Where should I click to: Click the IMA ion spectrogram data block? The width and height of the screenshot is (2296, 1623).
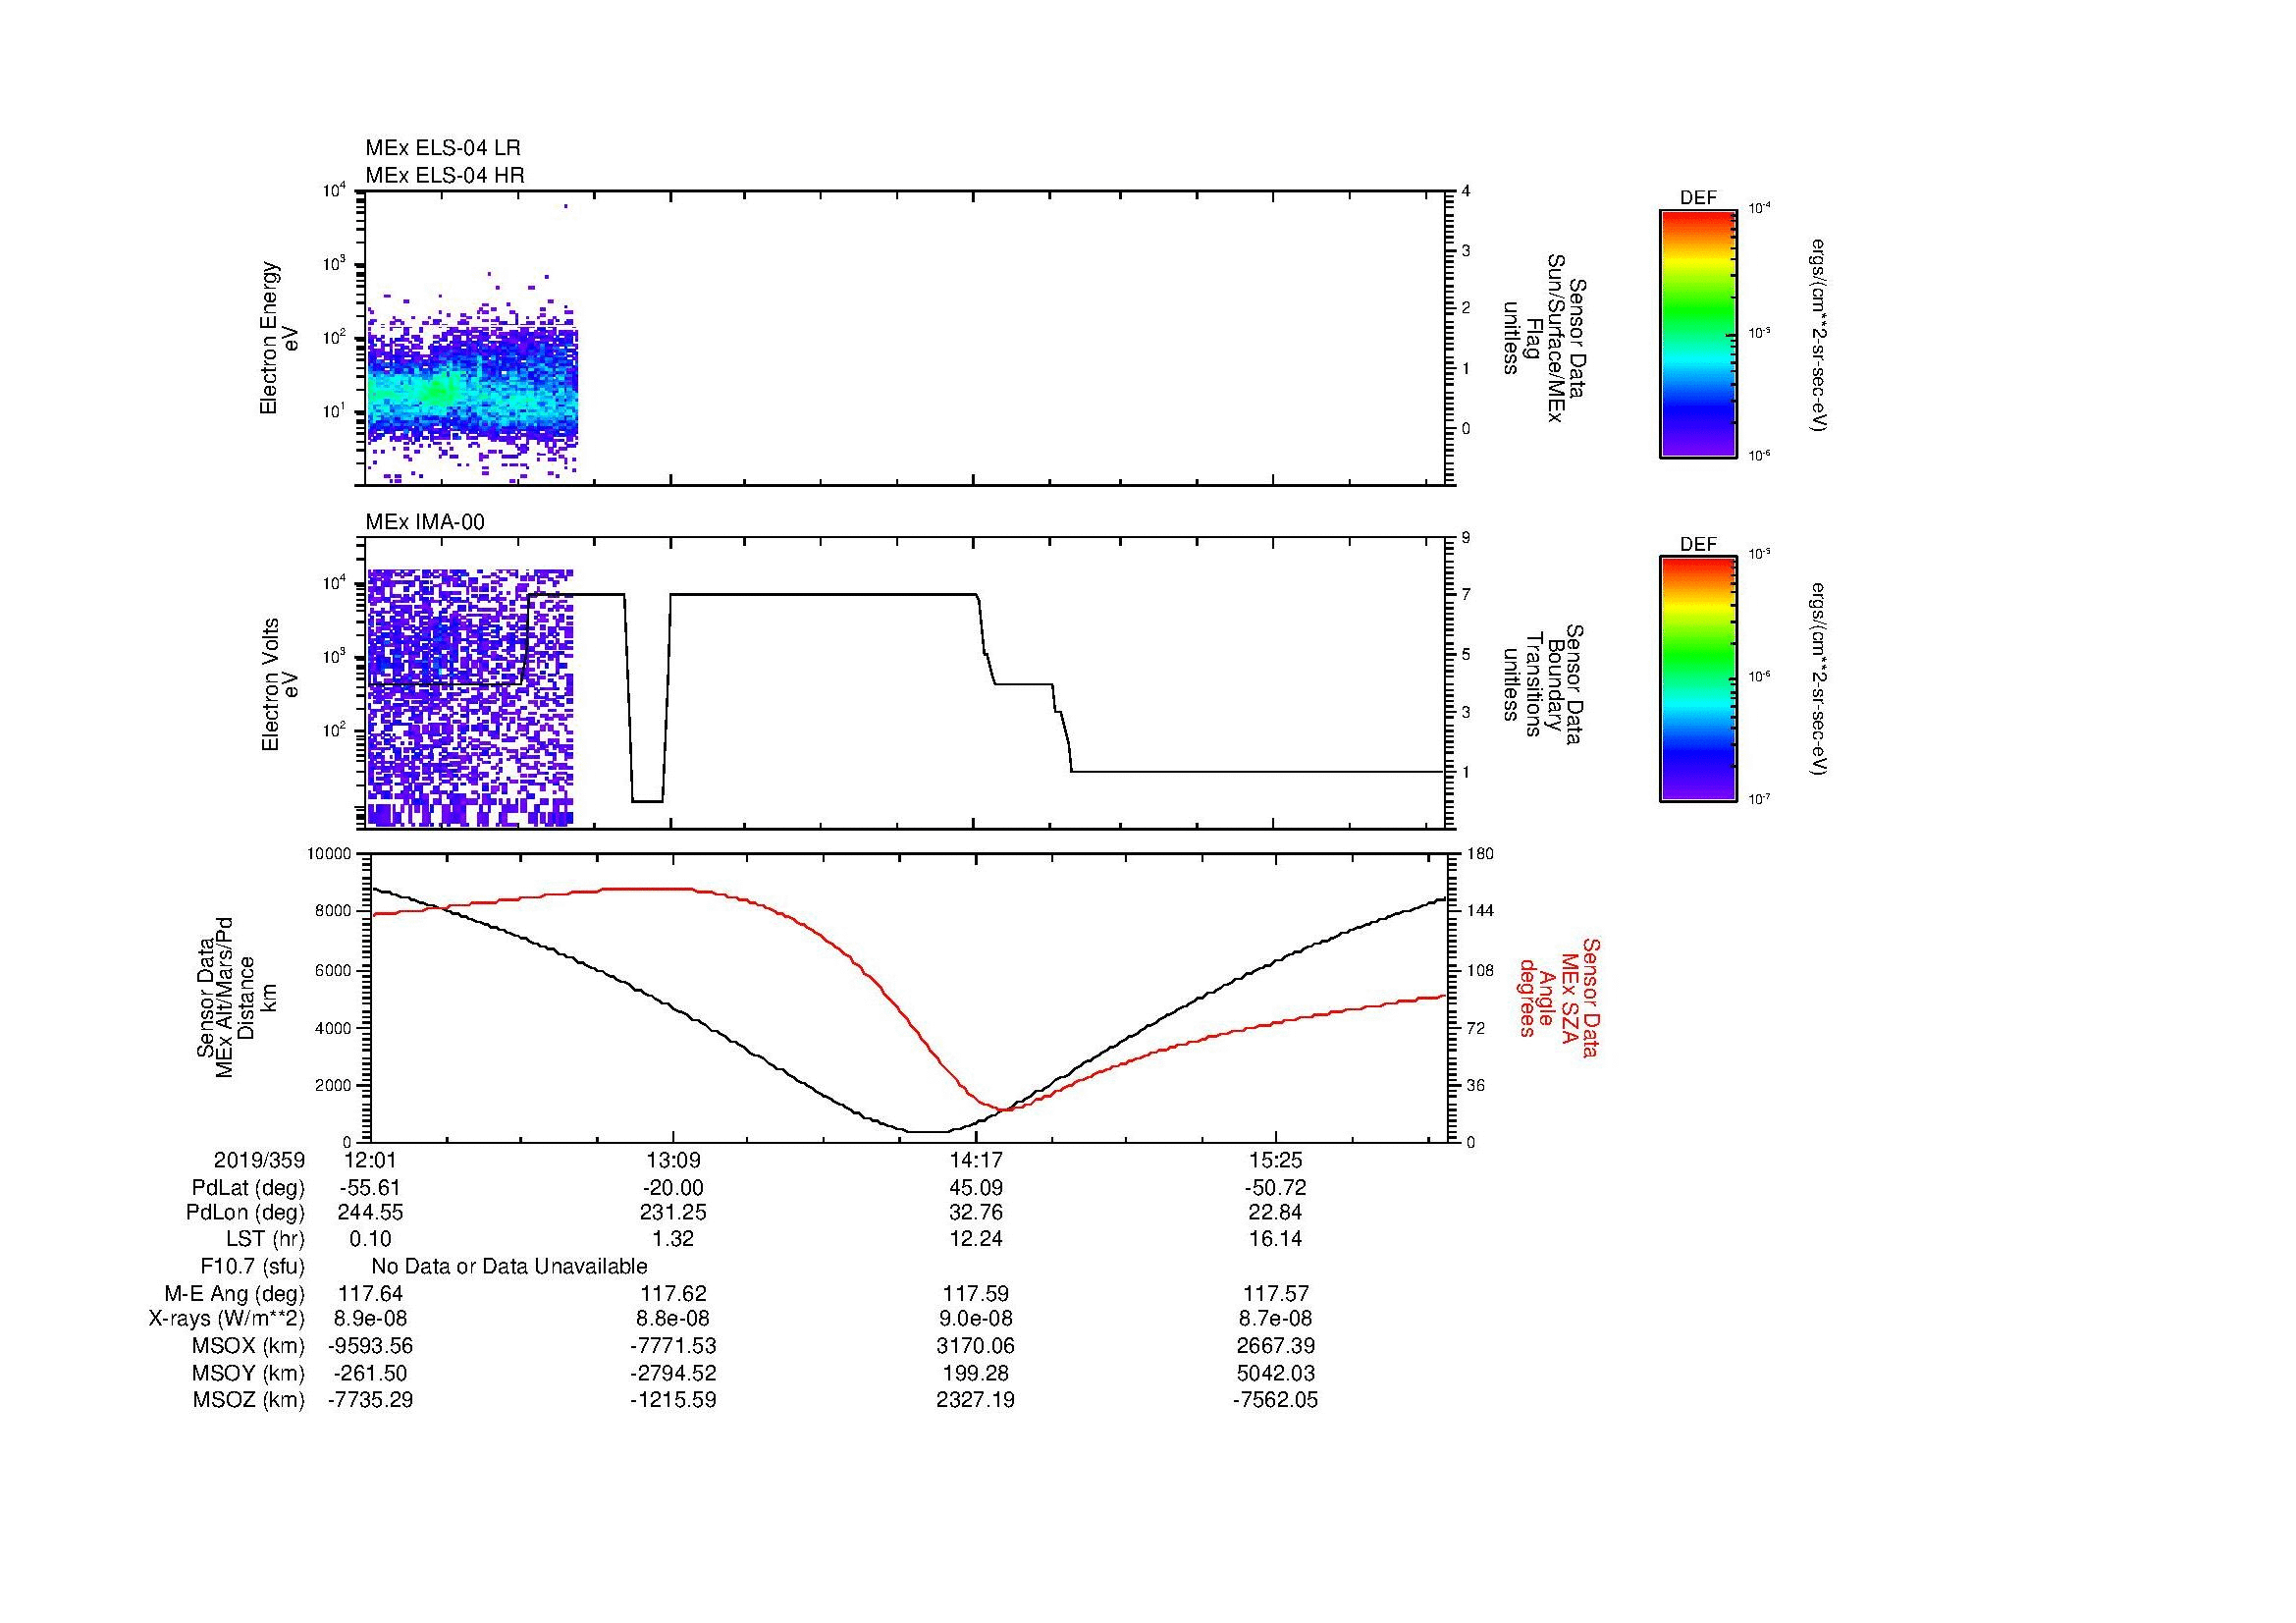tap(471, 698)
